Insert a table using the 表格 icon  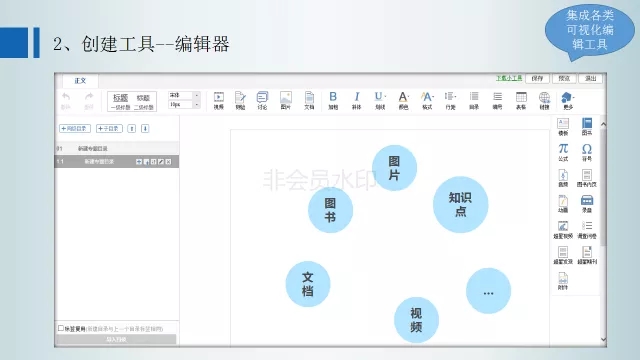521,100
